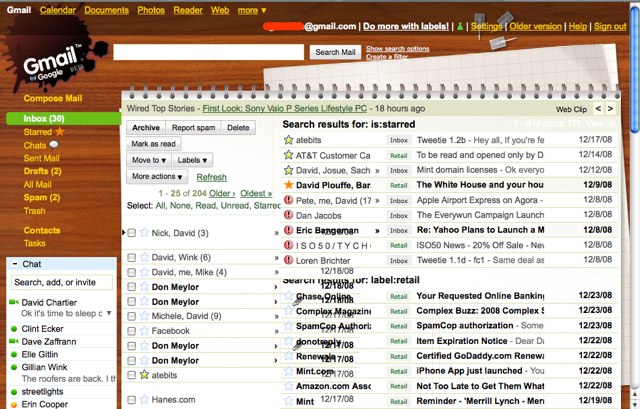640x409 pixels.
Task: Open the More actions dropdown
Action: [157, 176]
